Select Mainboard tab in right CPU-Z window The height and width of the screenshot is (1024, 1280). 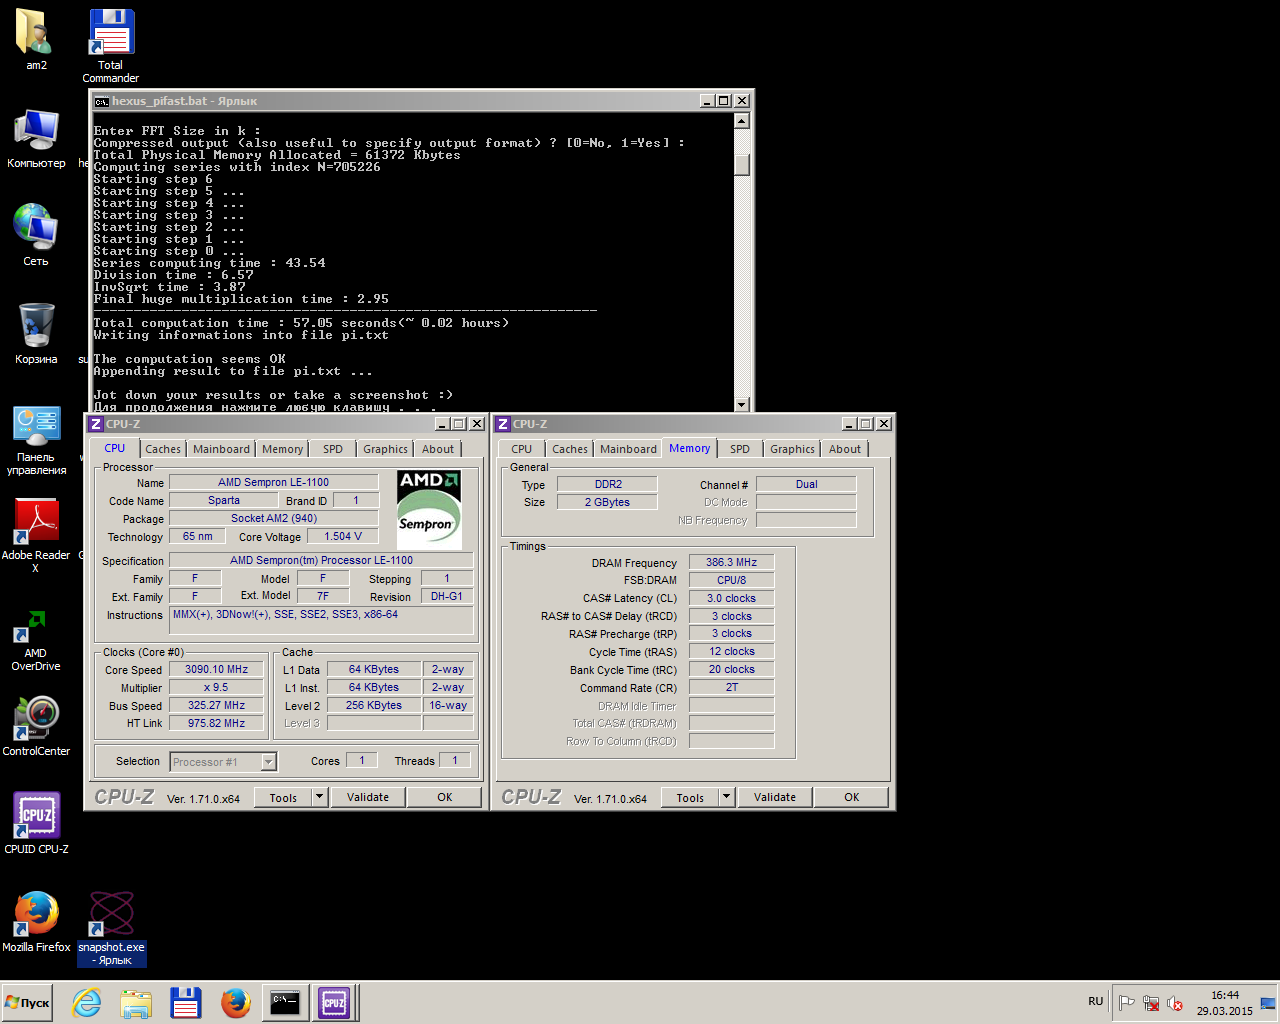(628, 449)
